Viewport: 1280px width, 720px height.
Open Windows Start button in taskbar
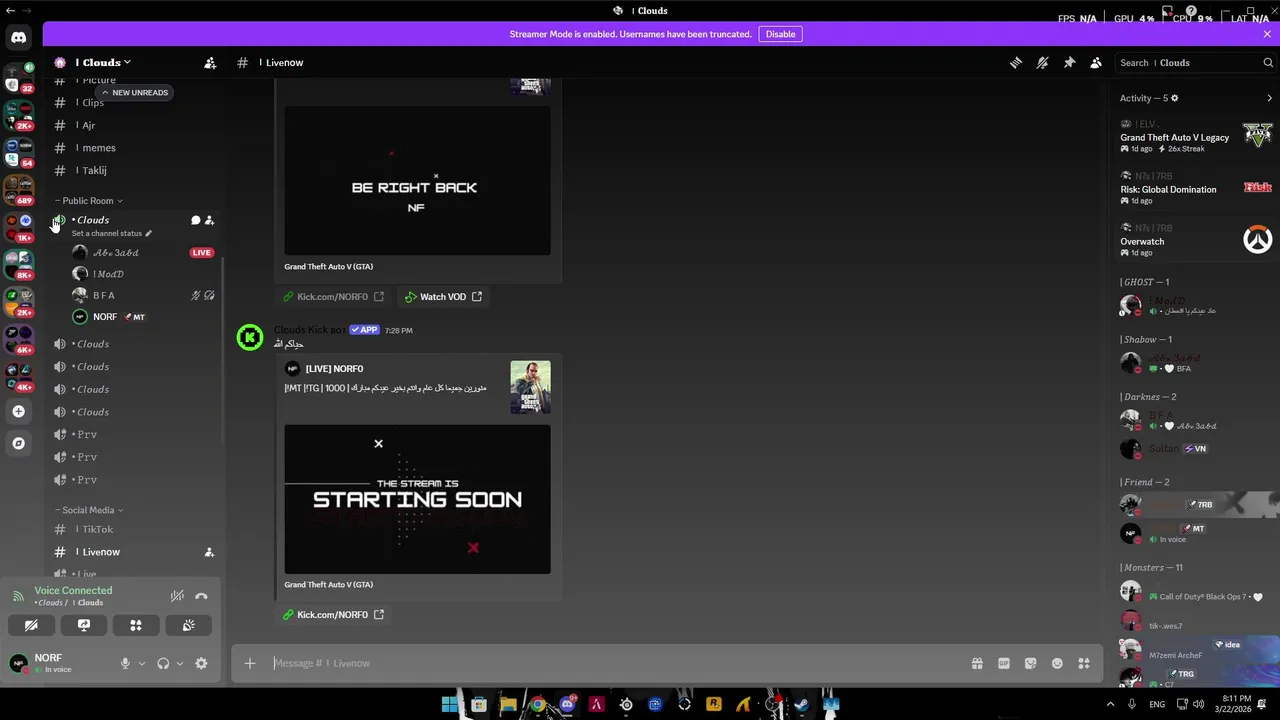pyautogui.click(x=450, y=704)
